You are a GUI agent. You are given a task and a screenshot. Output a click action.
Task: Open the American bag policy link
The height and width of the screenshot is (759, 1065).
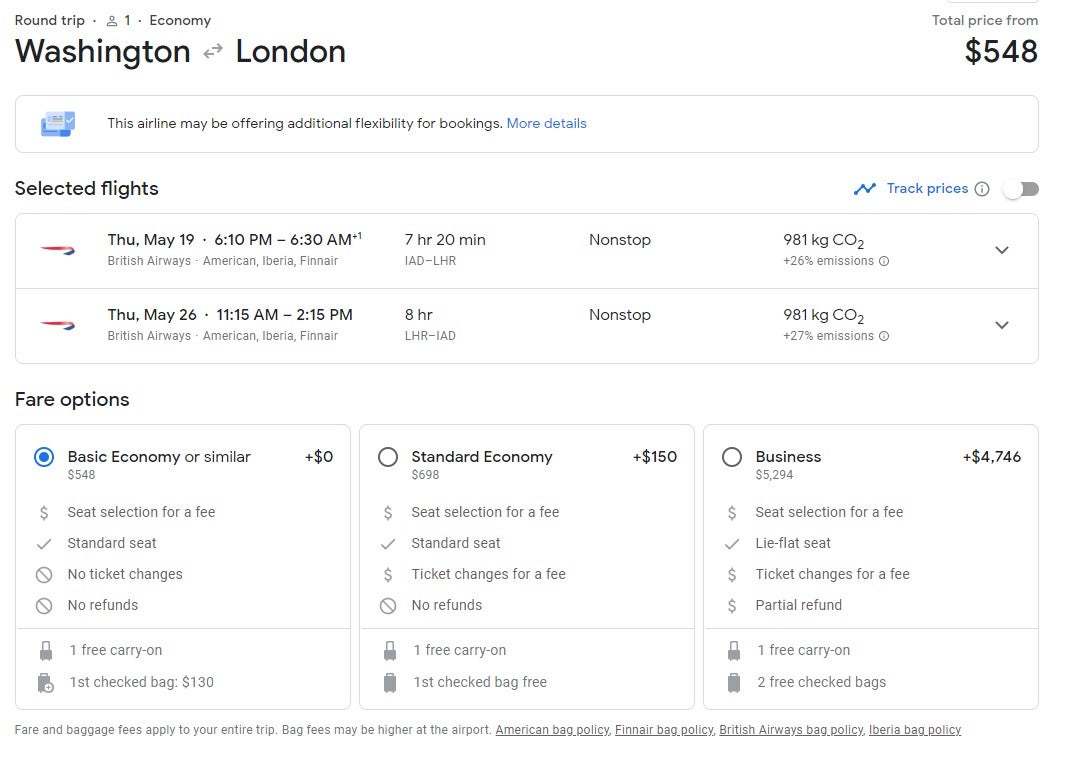(x=552, y=730)
